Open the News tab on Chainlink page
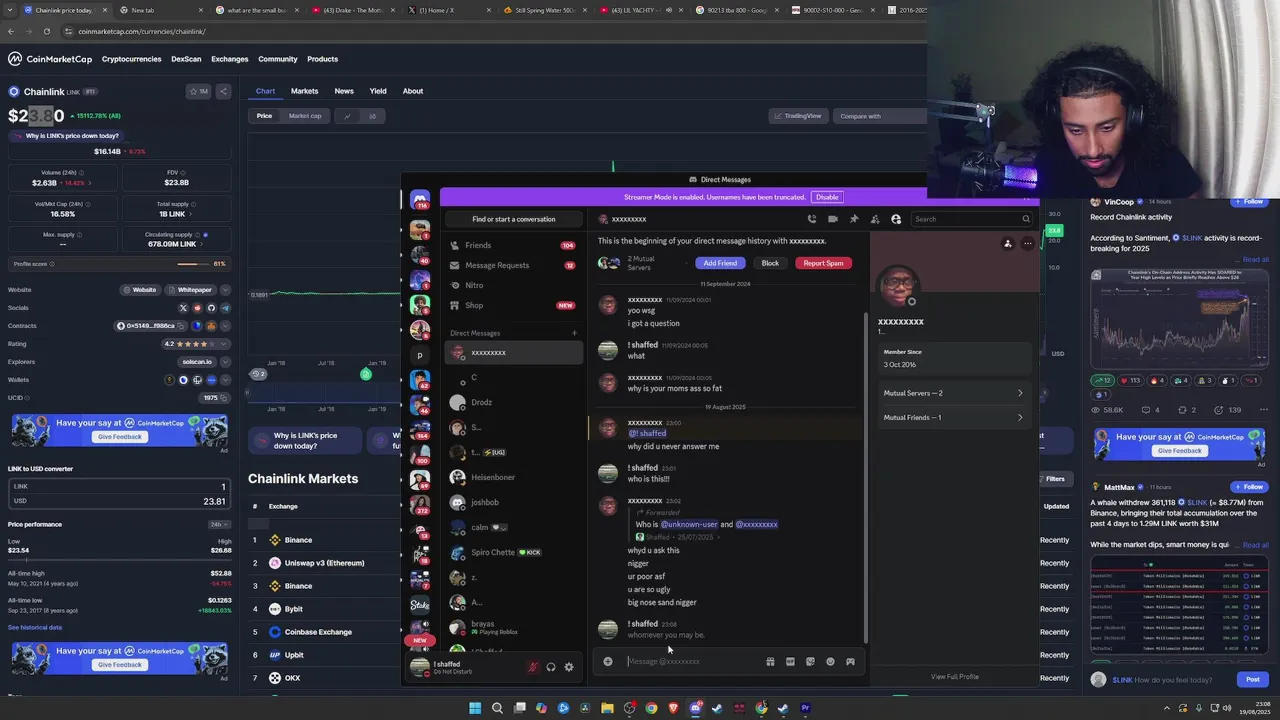 pos(343,91)
